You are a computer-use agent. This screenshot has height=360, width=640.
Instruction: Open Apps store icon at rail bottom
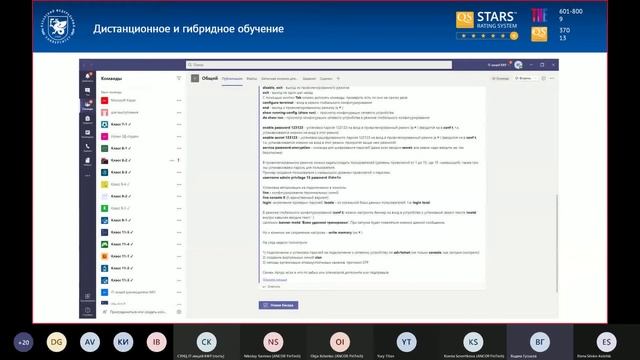pos(87,297)
